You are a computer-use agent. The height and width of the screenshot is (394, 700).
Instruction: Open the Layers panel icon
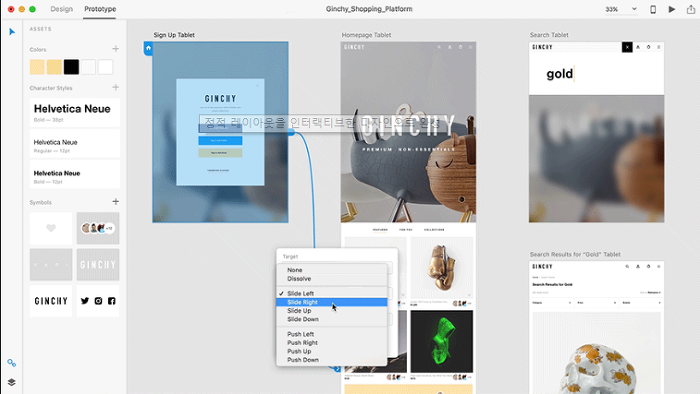[12, 382]
